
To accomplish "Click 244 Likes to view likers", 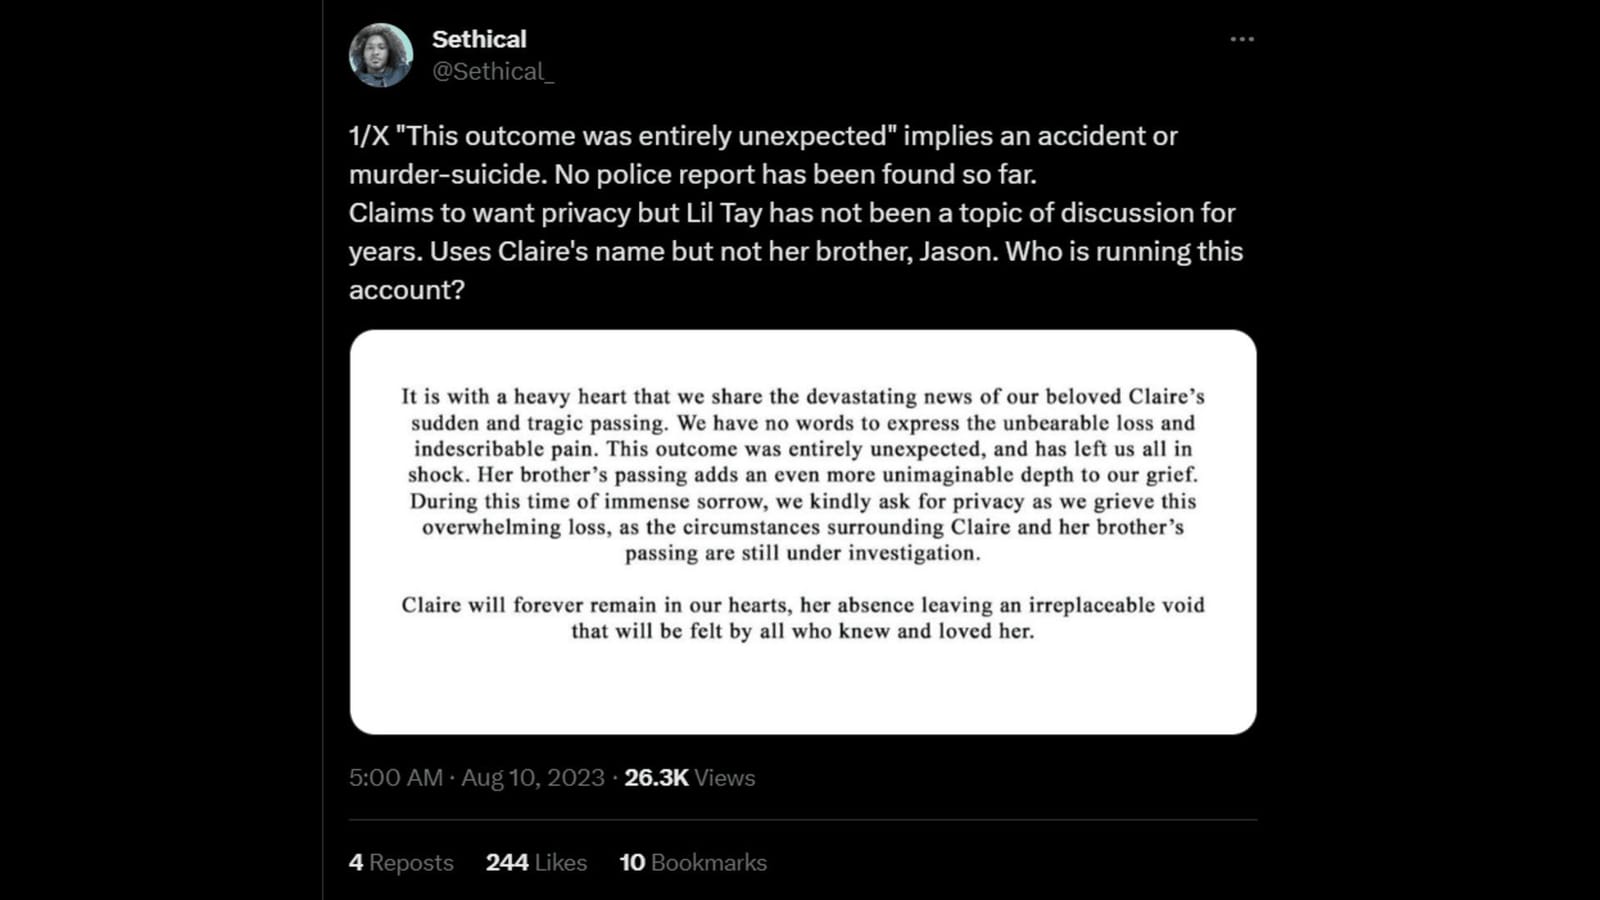I will pyautogui.click(x=537, y=862).
